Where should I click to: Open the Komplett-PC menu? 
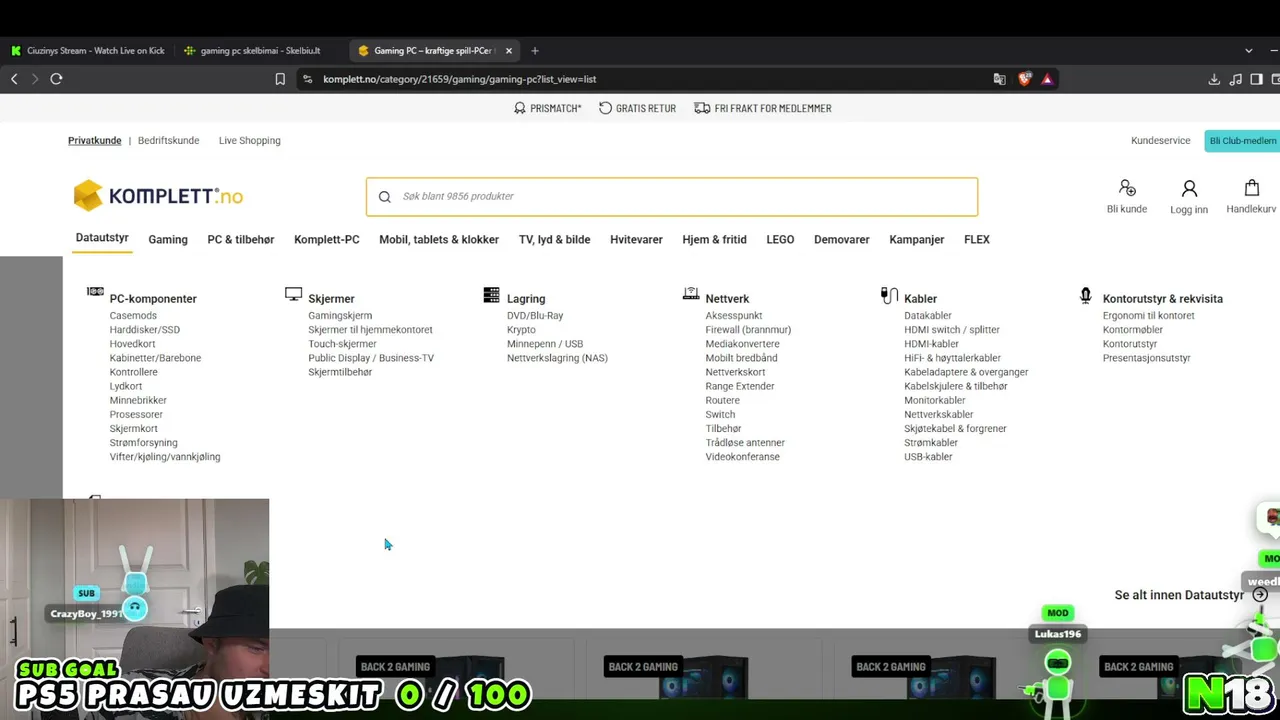327,240
